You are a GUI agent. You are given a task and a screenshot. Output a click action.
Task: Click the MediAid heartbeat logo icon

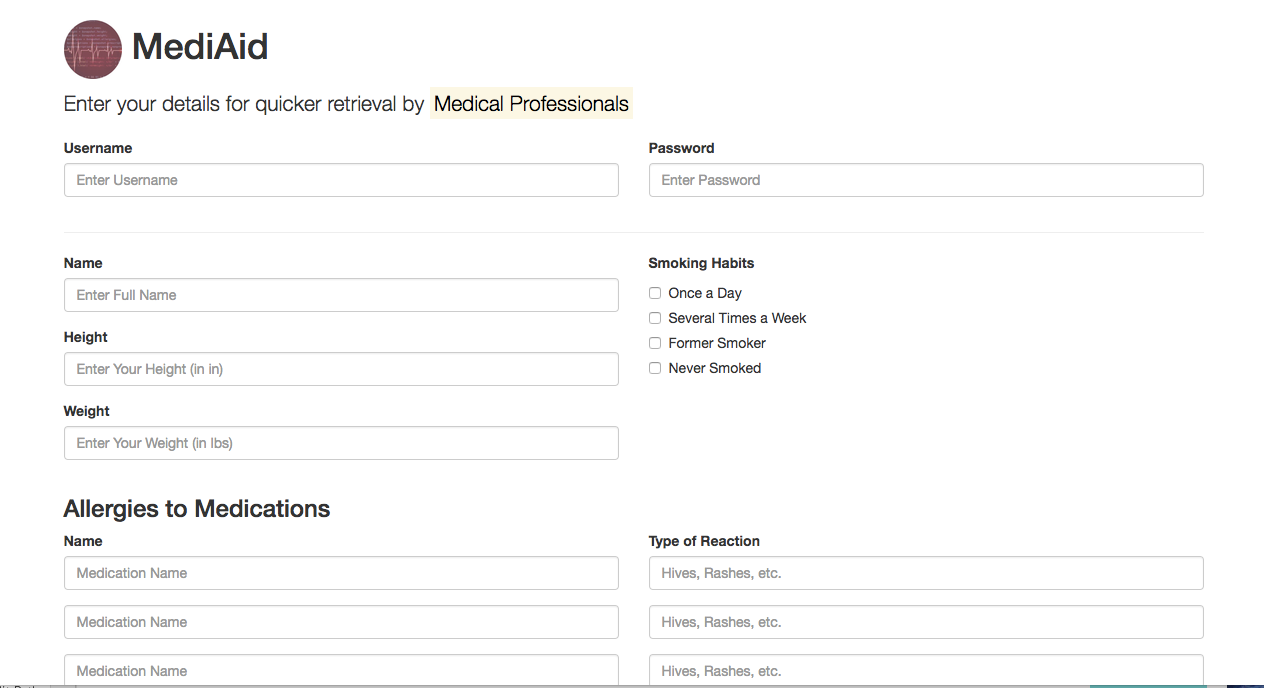[x=93, y=49]
